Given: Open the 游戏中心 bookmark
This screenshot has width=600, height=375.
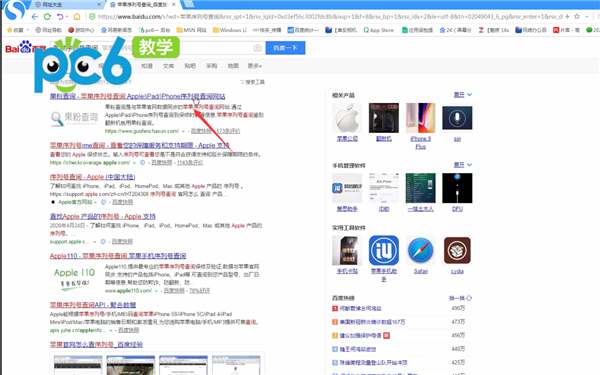Looking at the screenshot, I should [x=81, y=30].
